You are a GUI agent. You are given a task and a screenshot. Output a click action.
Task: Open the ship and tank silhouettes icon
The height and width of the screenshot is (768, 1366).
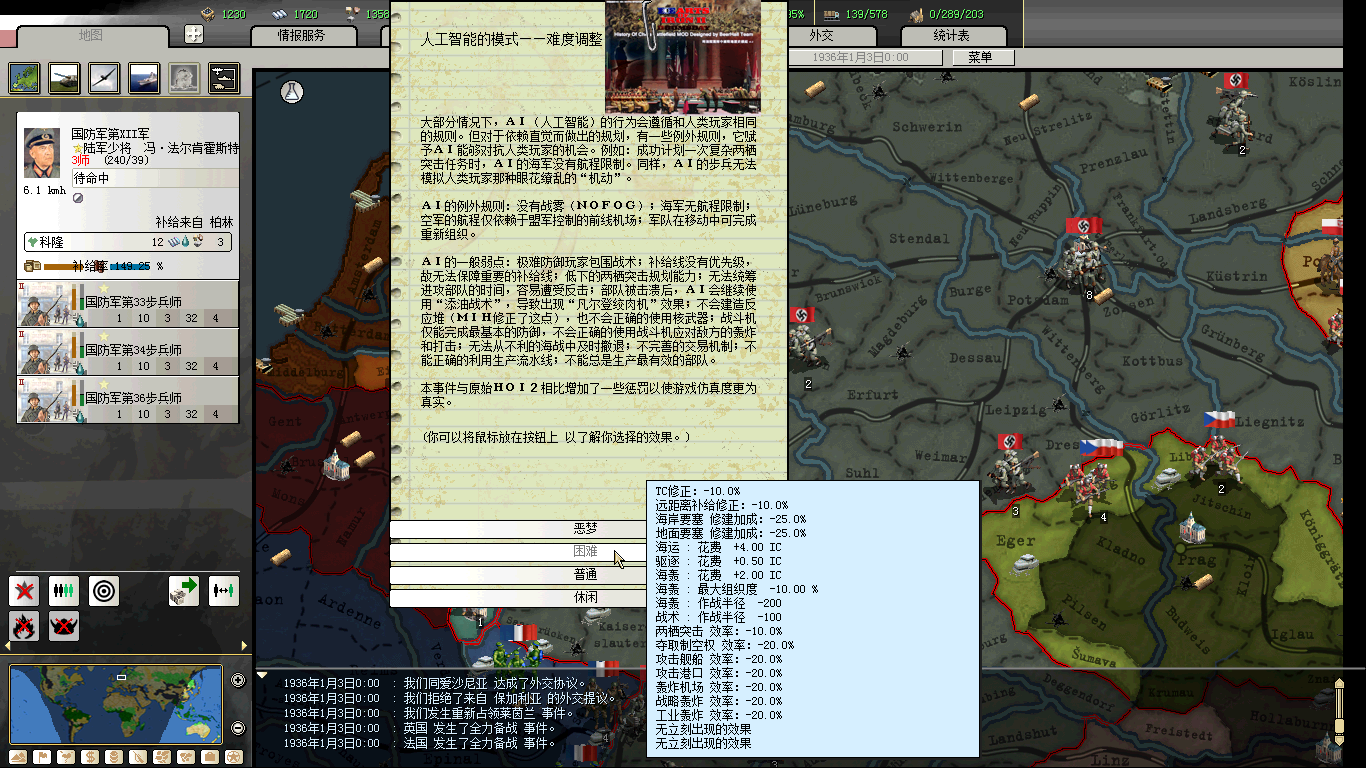pyautogui.click(x=223, y=77)
